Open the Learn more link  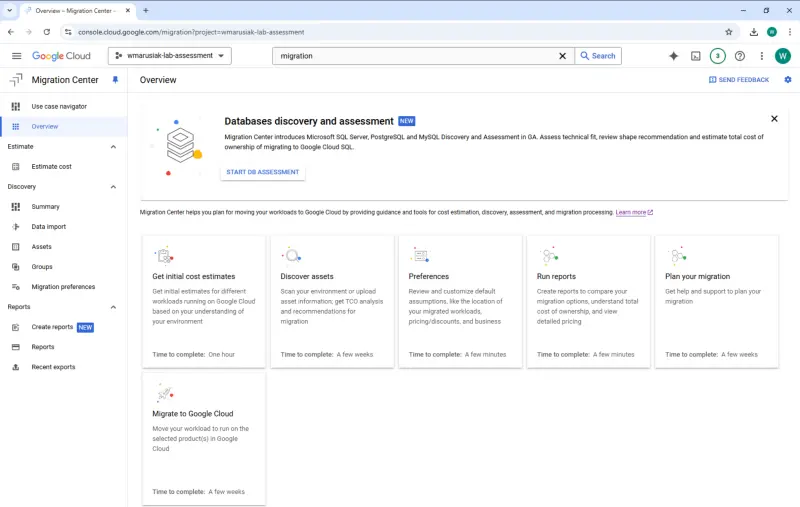tap(634, 212)
